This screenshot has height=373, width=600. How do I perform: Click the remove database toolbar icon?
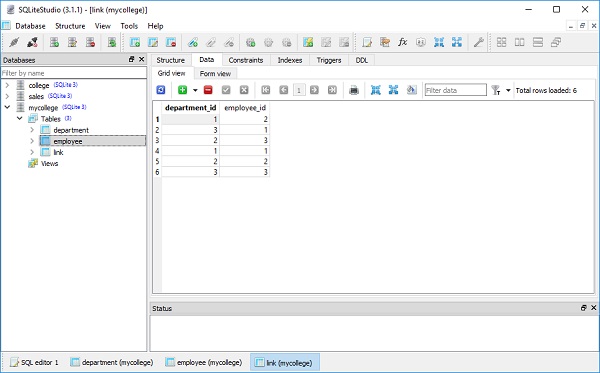(x=90, y=42)
